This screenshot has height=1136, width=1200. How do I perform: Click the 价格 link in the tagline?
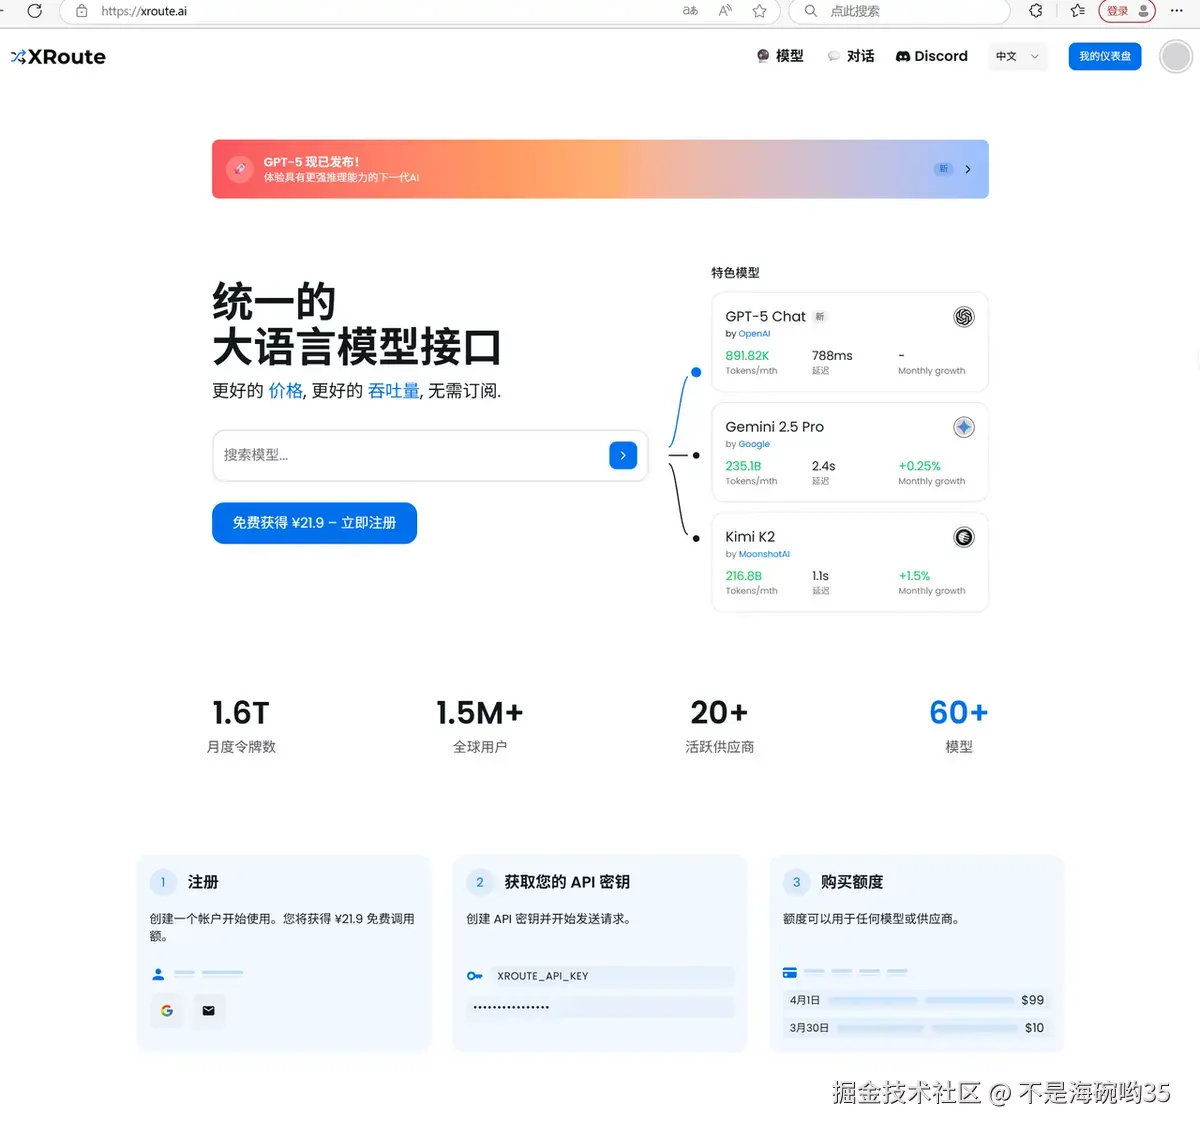click(286, 391)
